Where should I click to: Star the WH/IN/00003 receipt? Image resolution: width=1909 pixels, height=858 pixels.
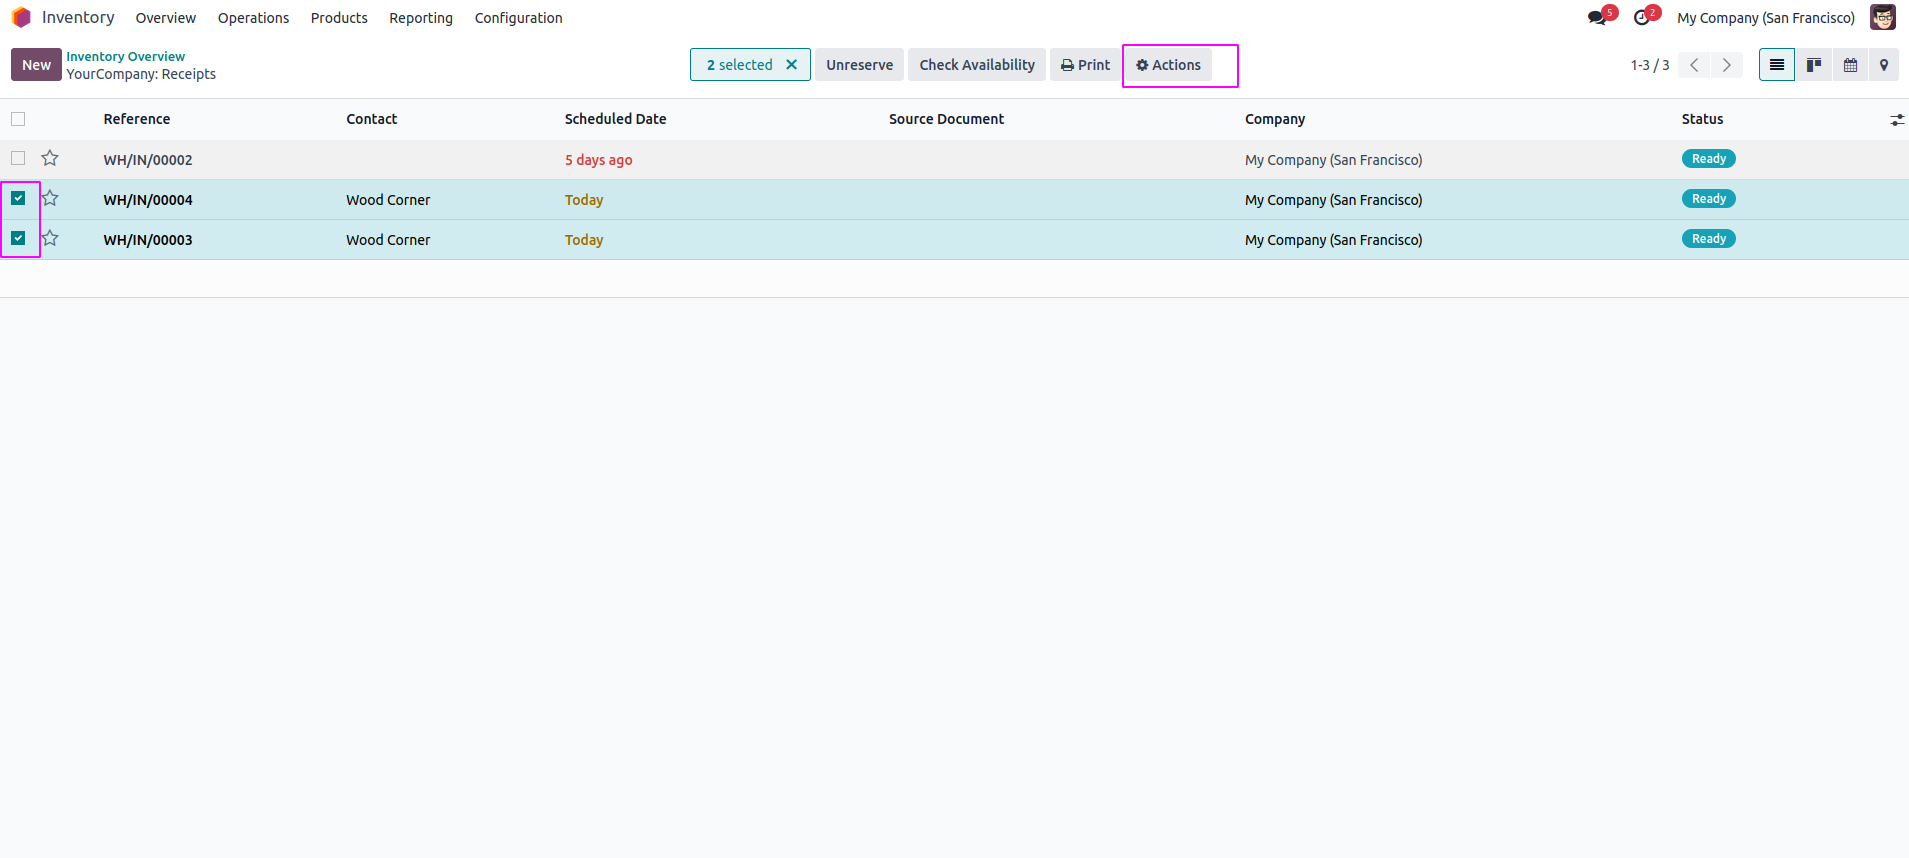50,238
